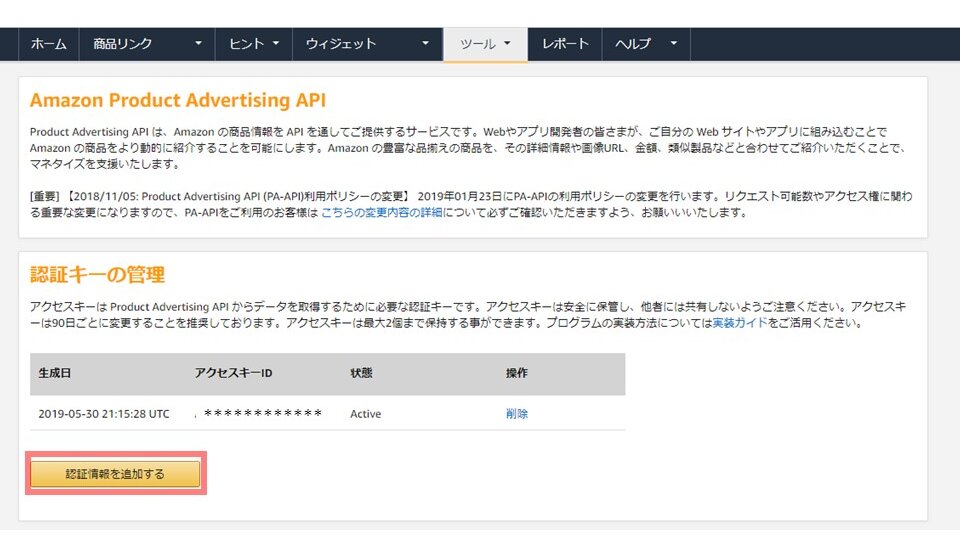The width and height of the screenshot is (960, 537).
Task: Open the レポート navigation item
Action: click(x=565, y=44)
